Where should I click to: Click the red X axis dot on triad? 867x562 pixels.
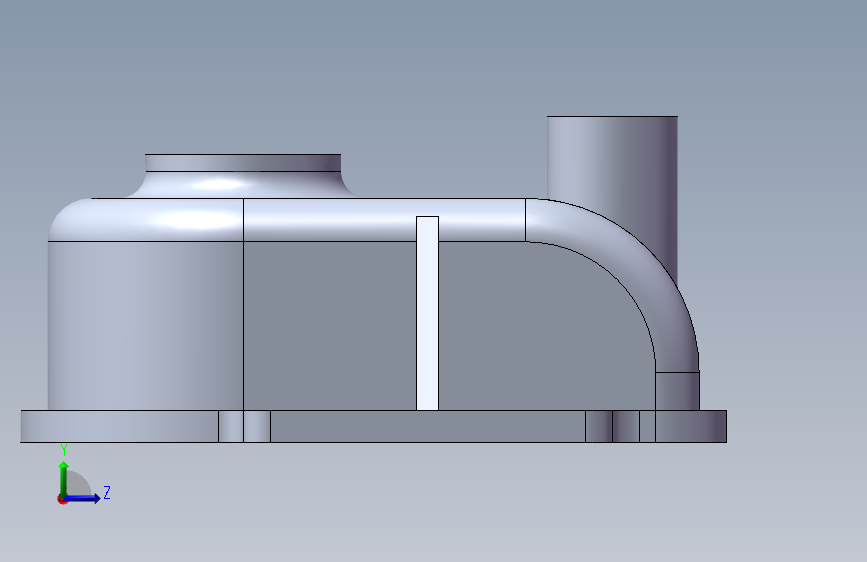tap(62, 500)
